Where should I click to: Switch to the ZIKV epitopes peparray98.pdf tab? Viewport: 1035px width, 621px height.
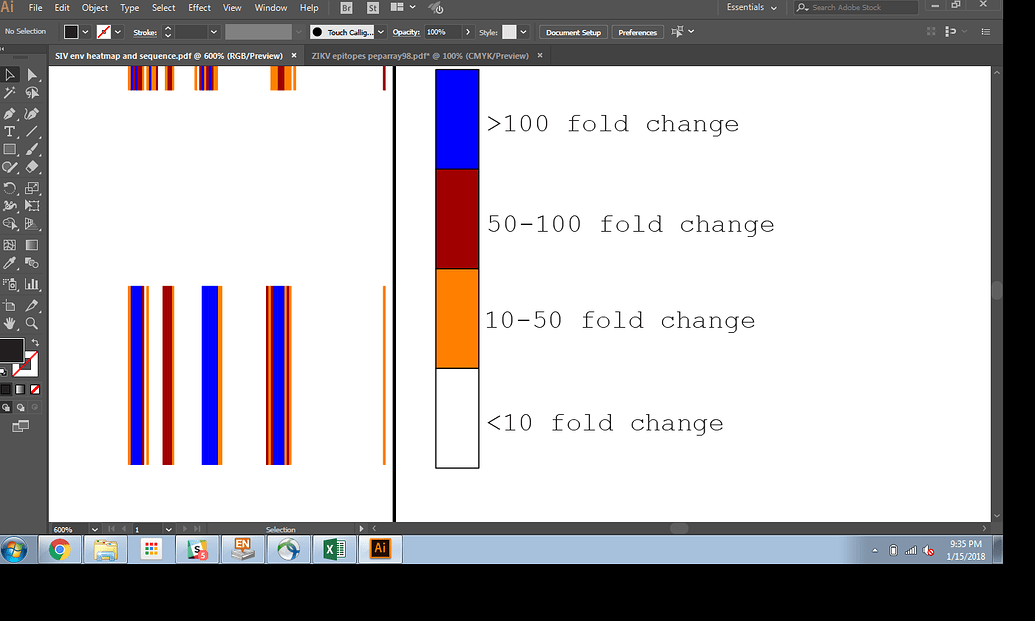click(420, 56)
